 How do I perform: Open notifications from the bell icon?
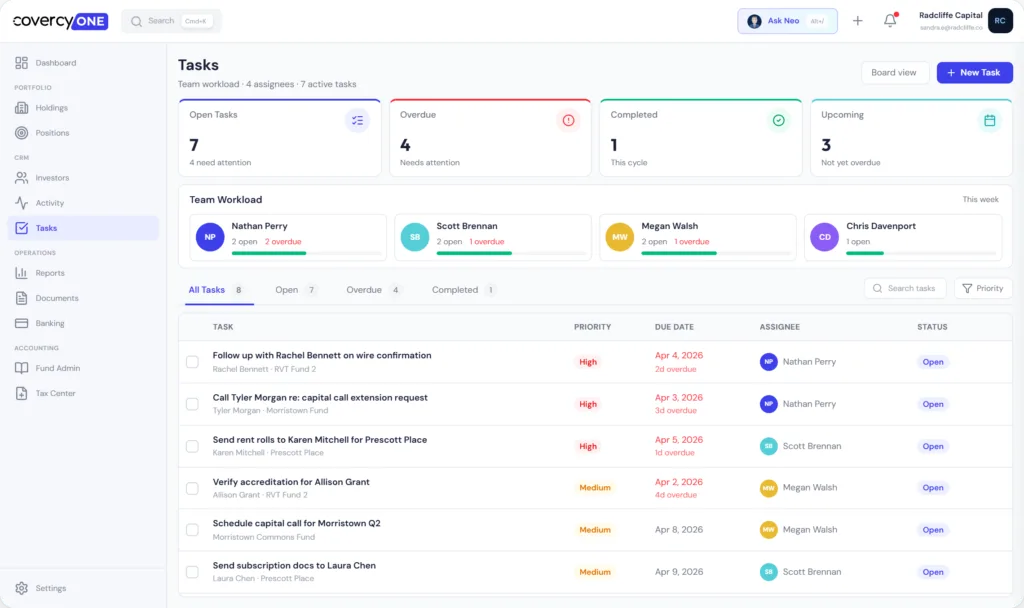point(890,20)
